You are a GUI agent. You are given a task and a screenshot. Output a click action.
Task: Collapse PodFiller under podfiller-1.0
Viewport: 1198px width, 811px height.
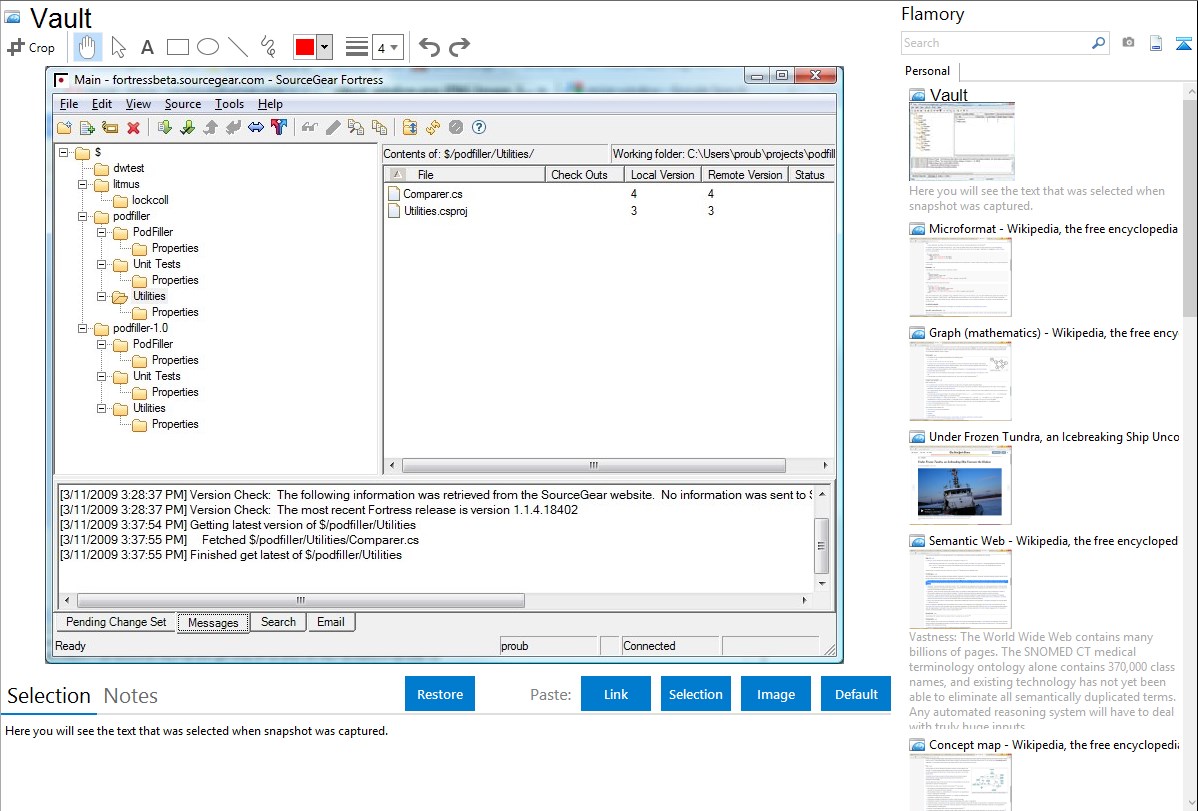pos(102,345)
